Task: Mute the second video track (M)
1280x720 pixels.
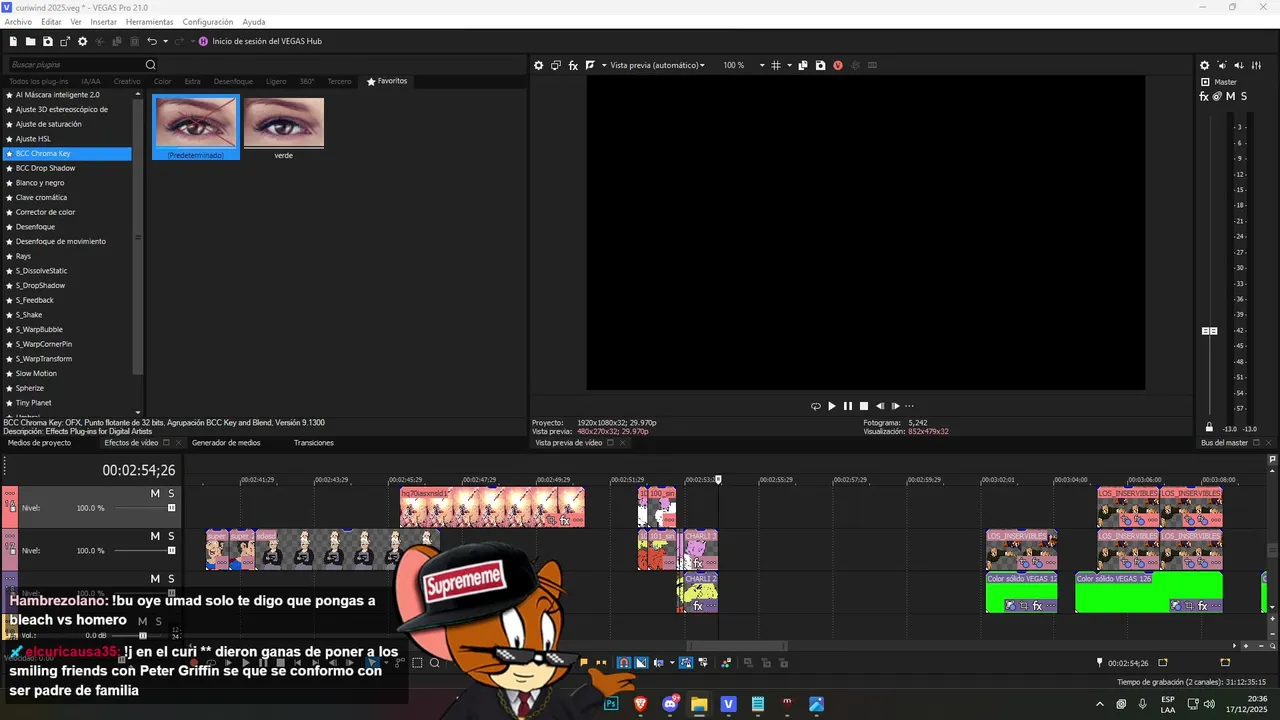Action: 155,536
